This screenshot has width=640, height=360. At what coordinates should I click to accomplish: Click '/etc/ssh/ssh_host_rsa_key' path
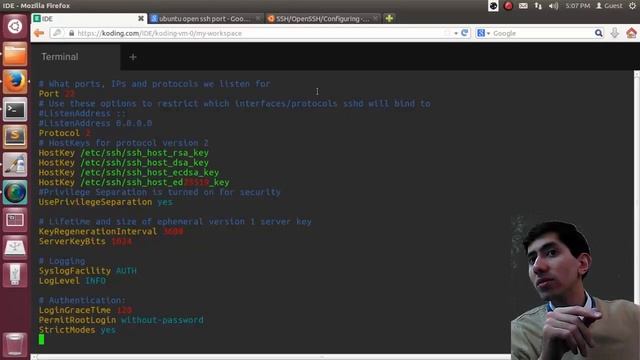tap(144, 153)
